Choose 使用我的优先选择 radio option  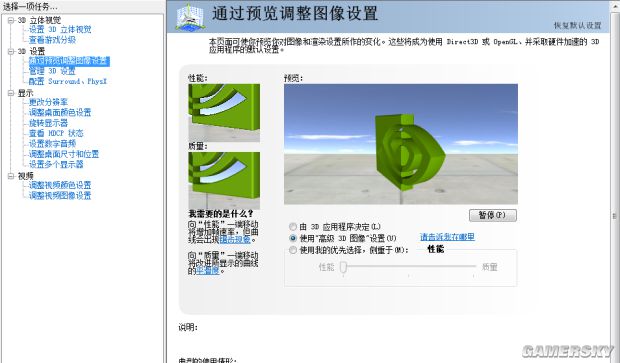pyautogui.click(x=293, y=250)
